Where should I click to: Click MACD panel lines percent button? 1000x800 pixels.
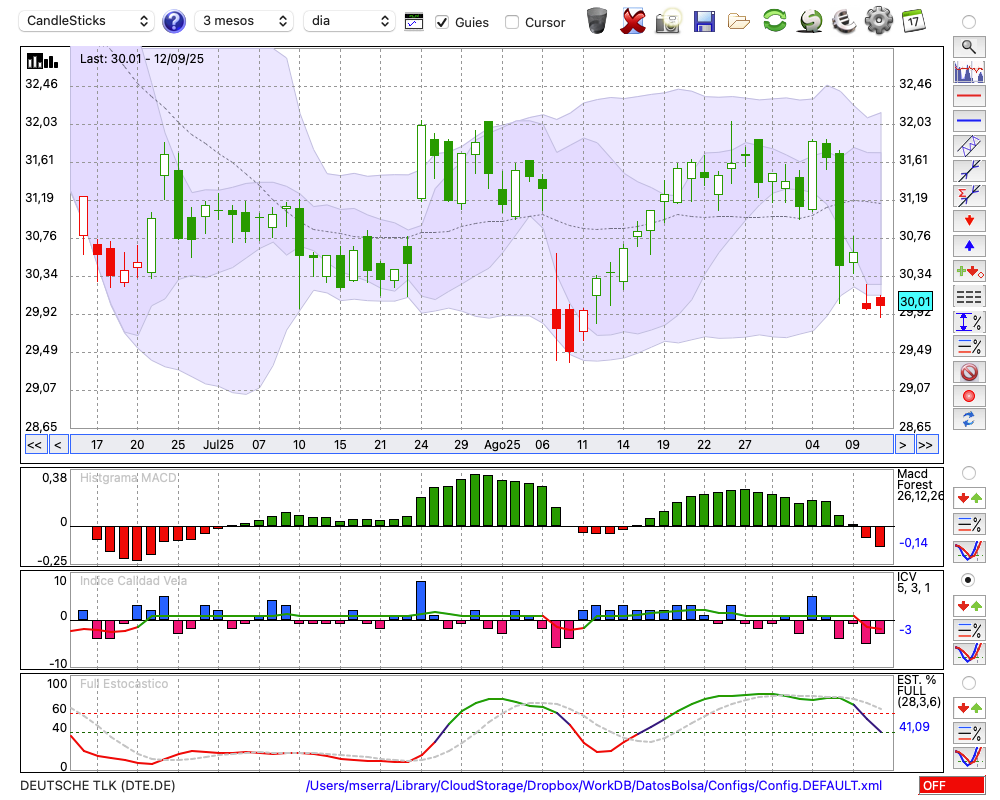[969, 524]
